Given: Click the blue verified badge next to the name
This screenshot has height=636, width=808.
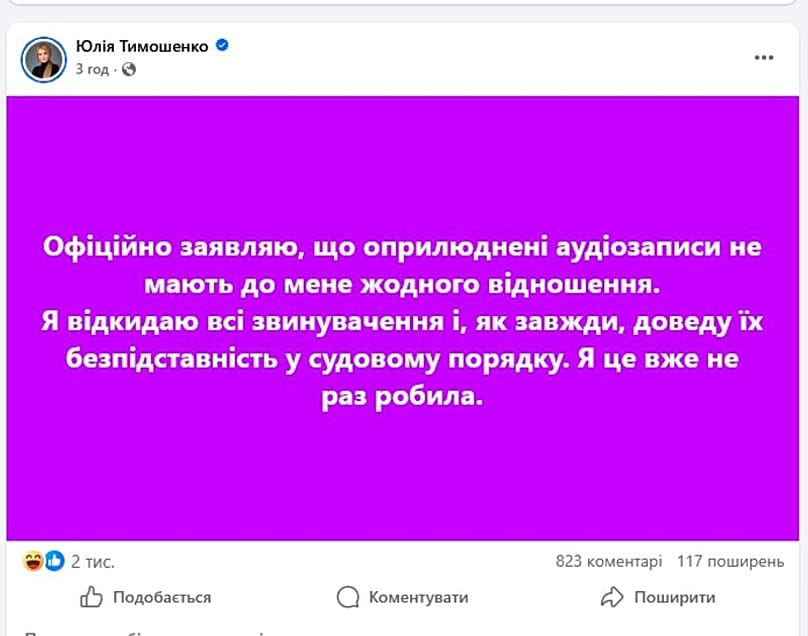Looking at the screenshot, I should 221,45.
